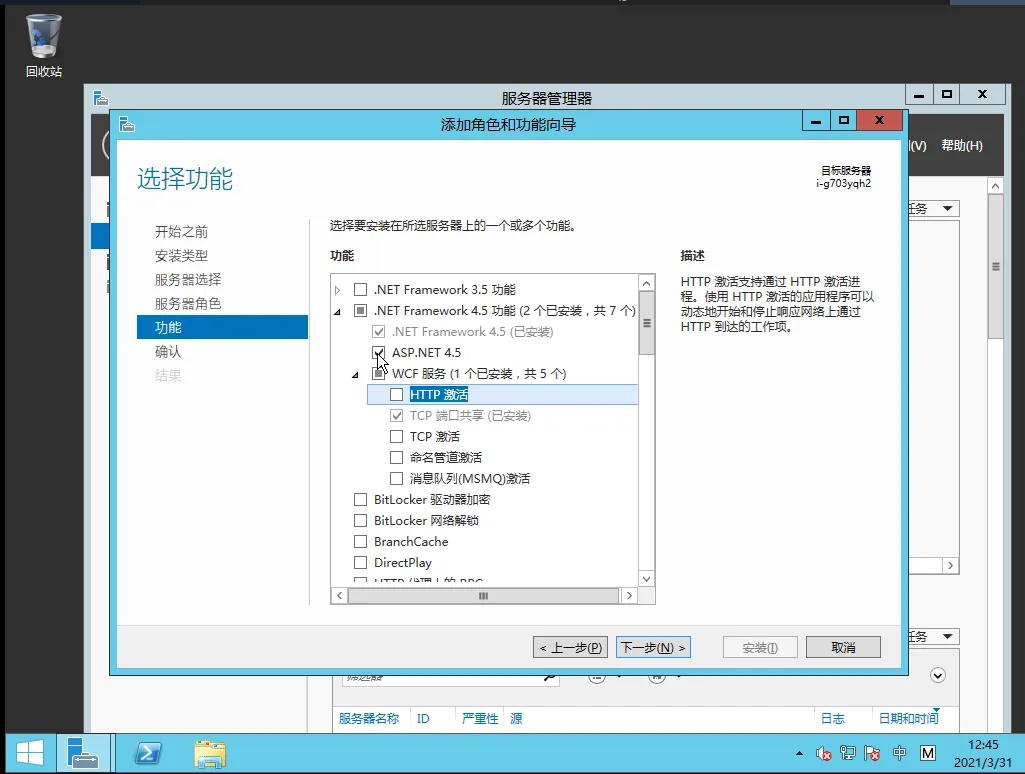Click the 下一步(N) button
Image resolution: width=1025 pixels, height=774 pixels.
(653, 647)
